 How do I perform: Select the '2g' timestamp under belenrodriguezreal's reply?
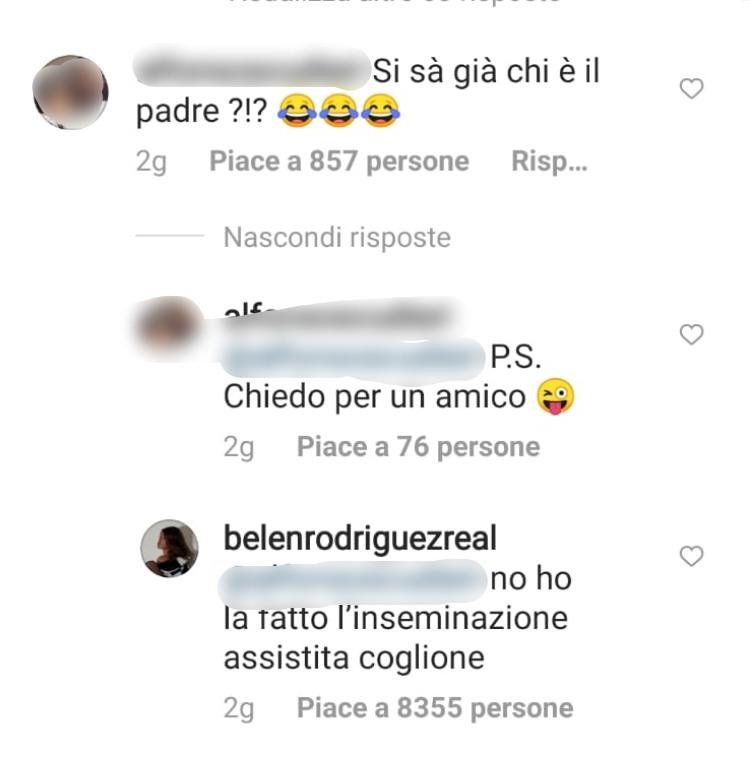(x=239, y=709)
